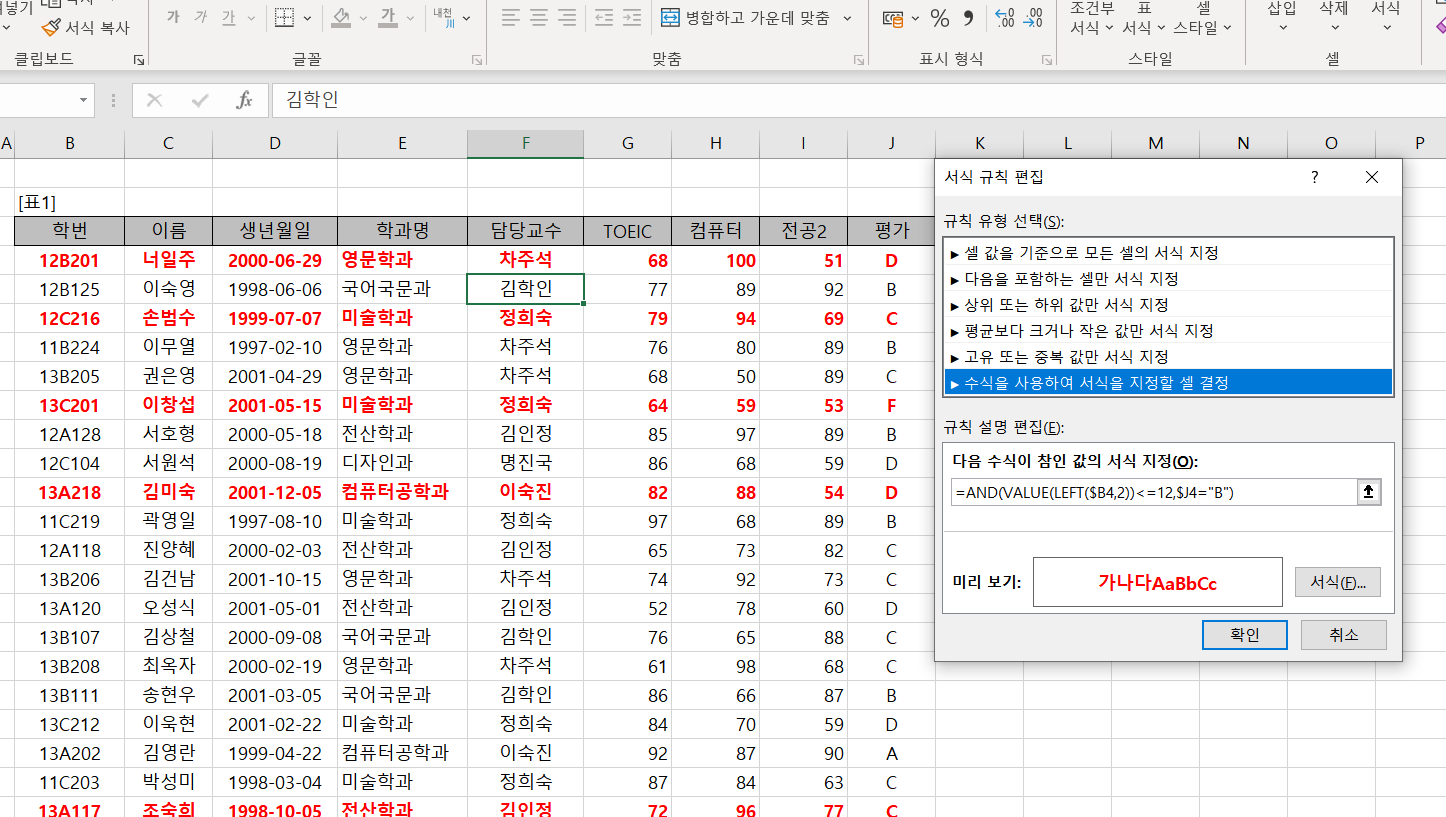The height and width of the screenshot is (817, 1446).
Task: Apply Percent Style number format
Action: (x=939, y=18)
